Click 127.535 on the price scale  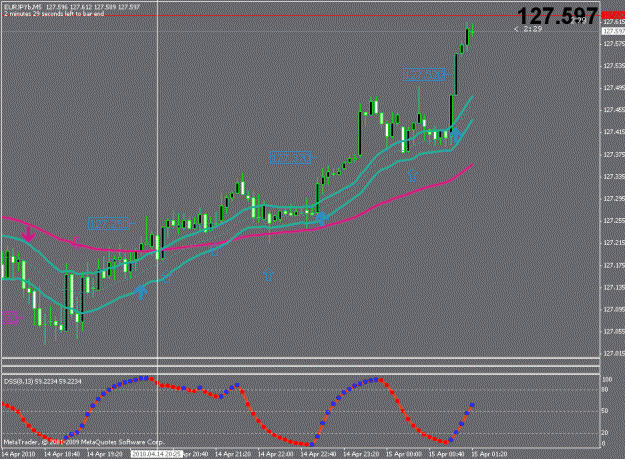[614, 66]
